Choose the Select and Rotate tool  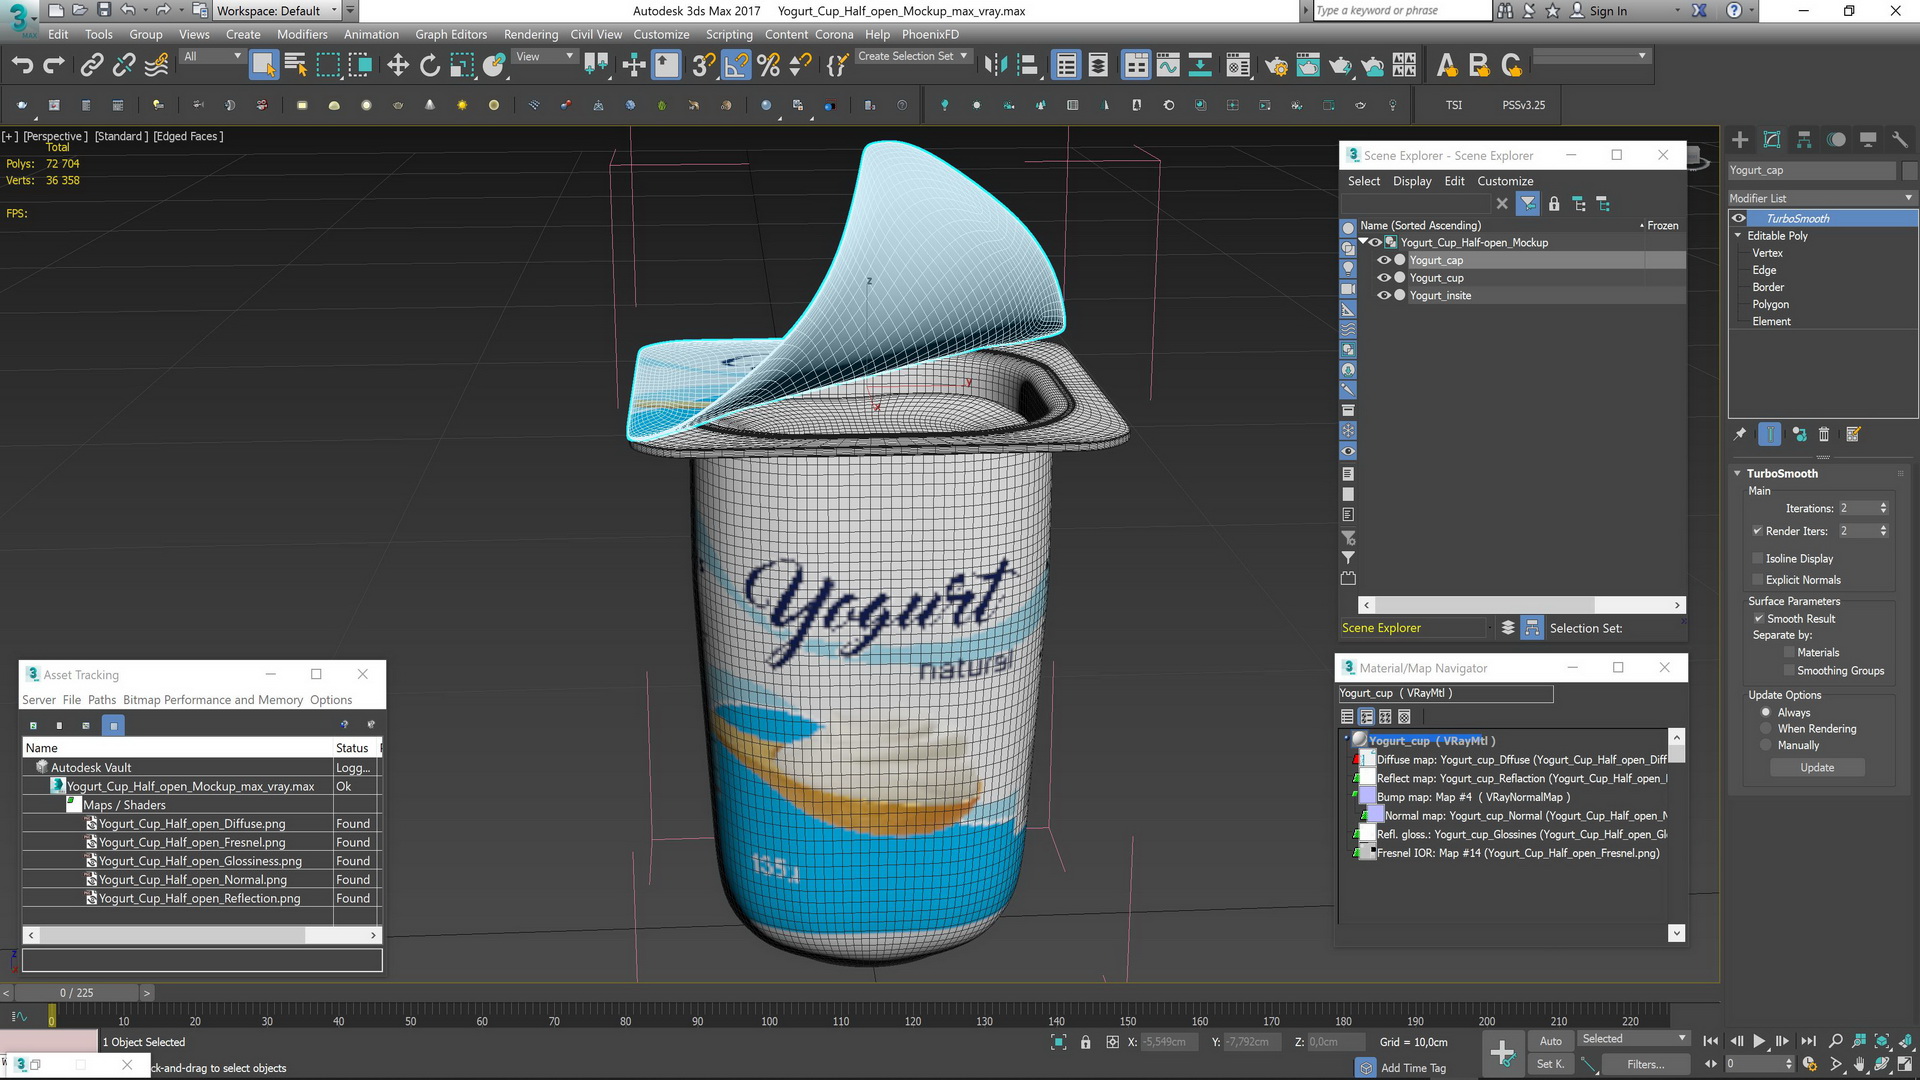pyautogui.click(x=430, y=66)
